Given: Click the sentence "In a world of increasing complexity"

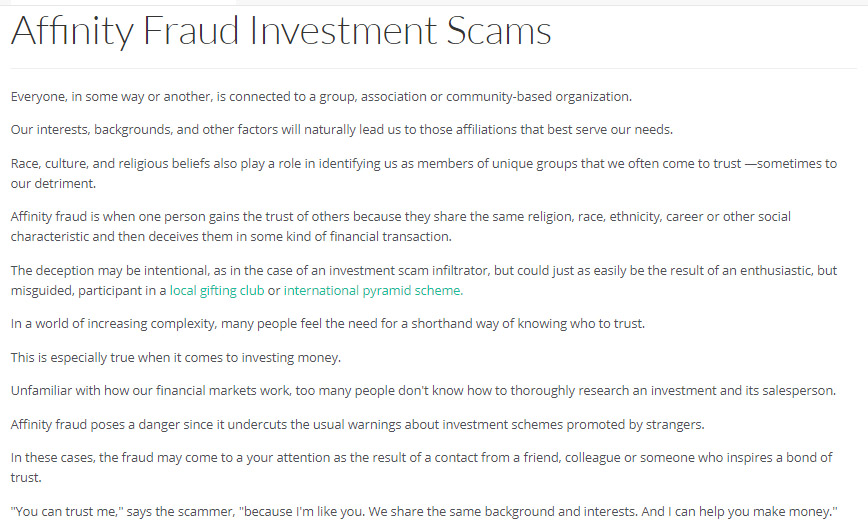Looking at the screenshot, I should (x=328, y=324).
